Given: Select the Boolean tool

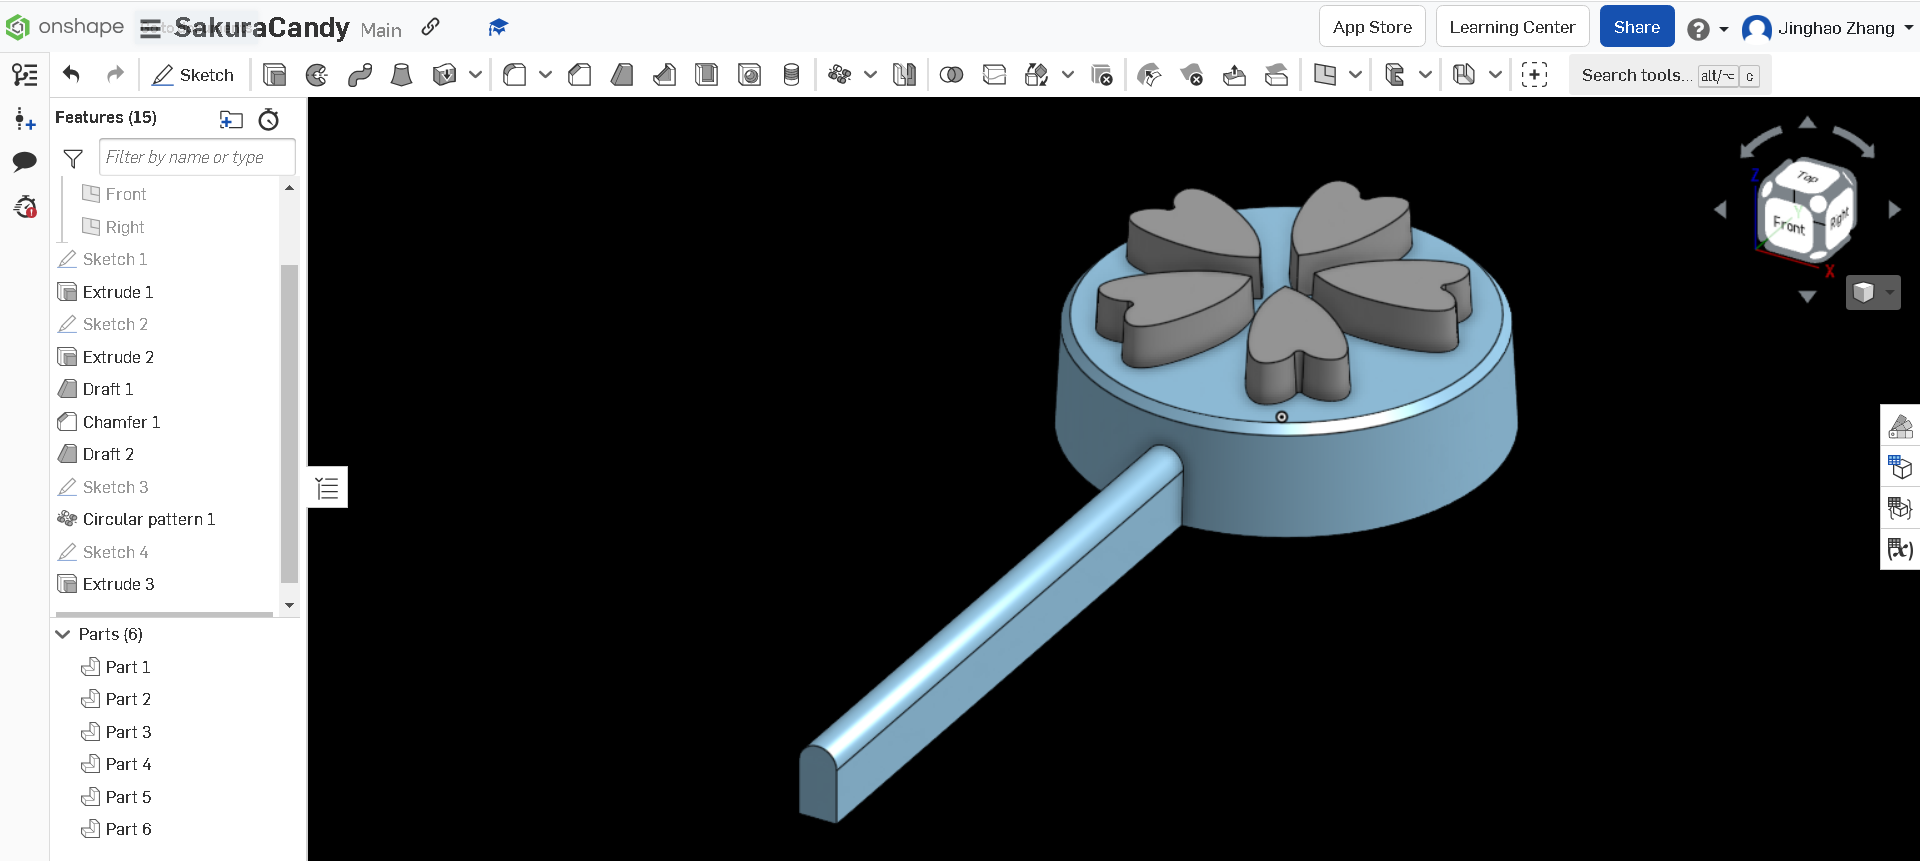Looking at the screenshot, I should [952, 75].
